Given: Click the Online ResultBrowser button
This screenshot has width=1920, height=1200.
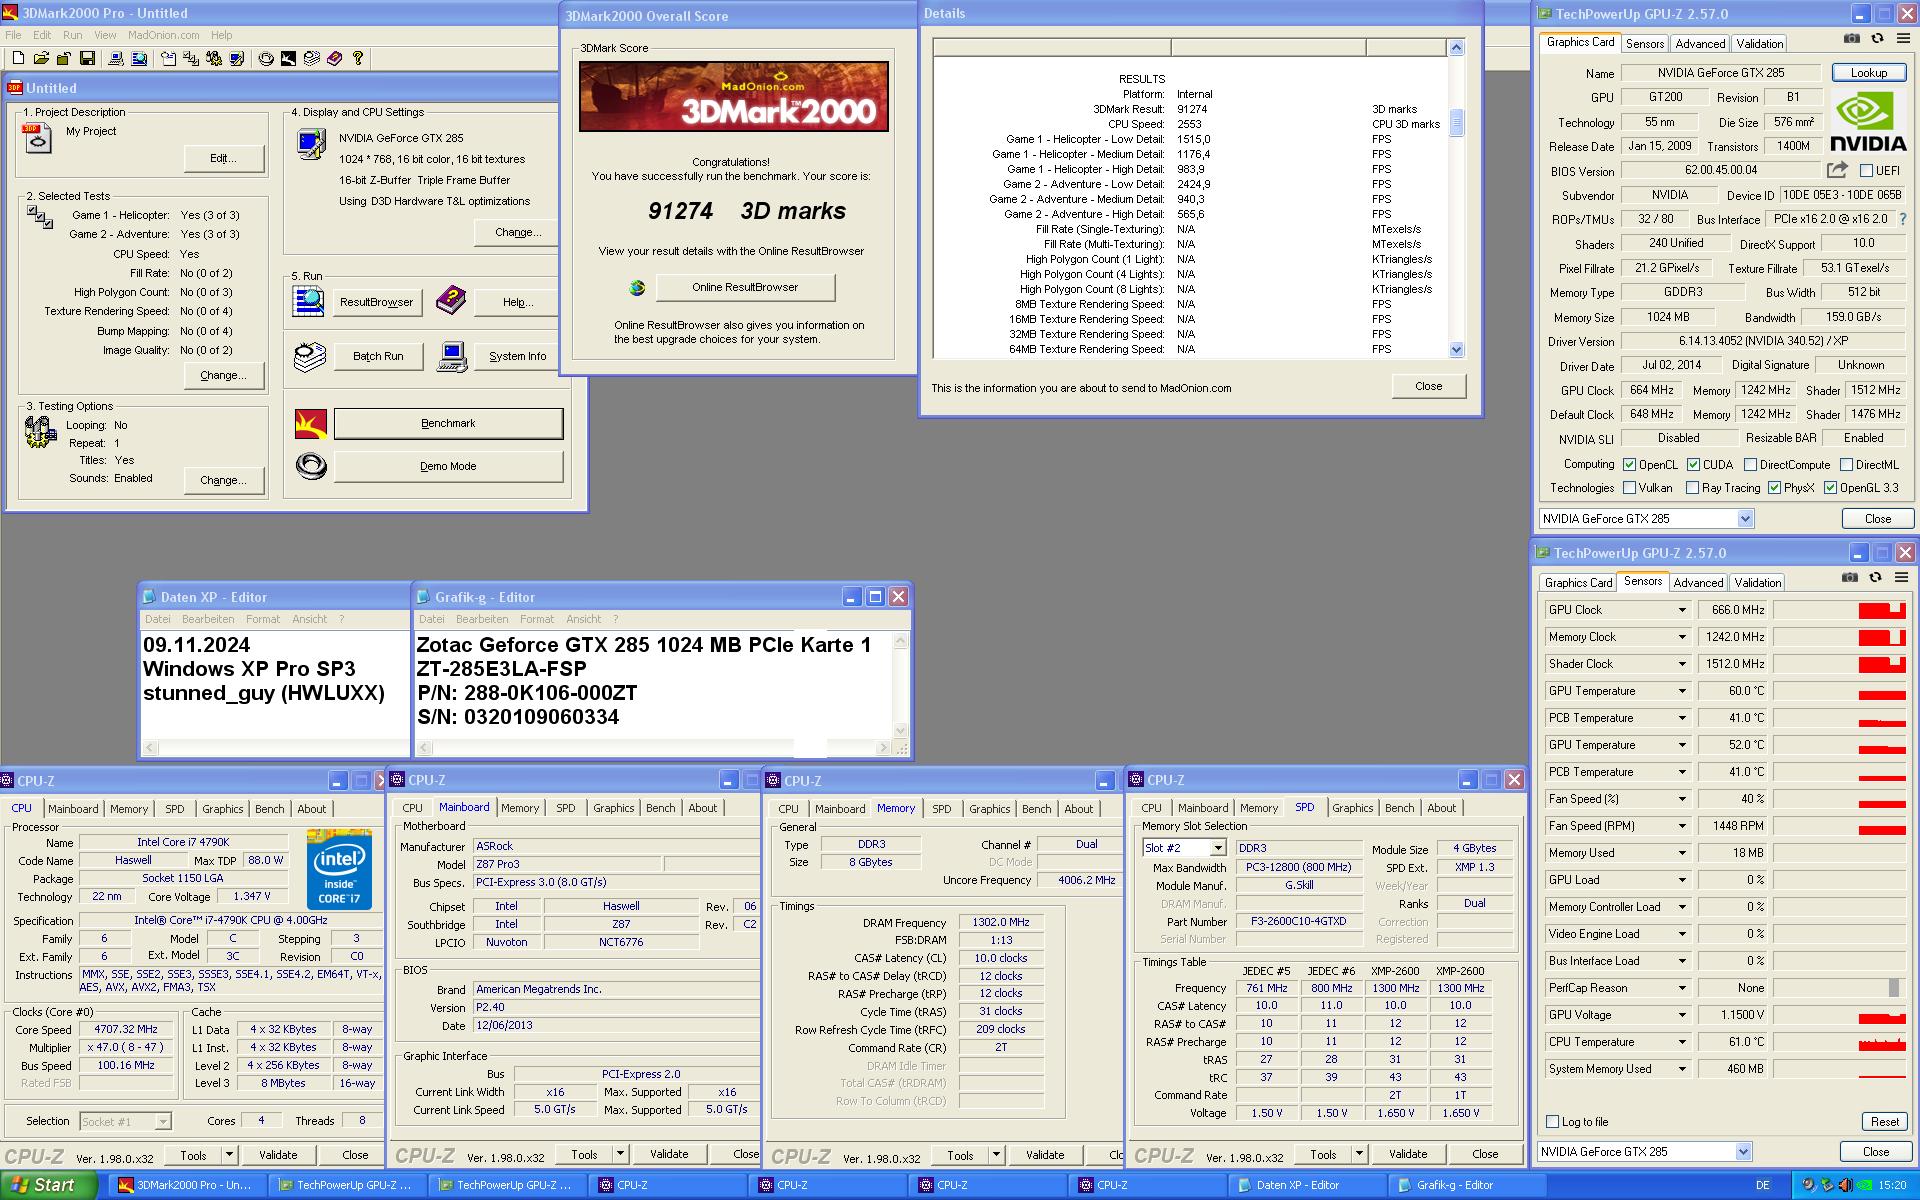Looking at the screenshot, I should pyautogui.click(x=745, y=288).
